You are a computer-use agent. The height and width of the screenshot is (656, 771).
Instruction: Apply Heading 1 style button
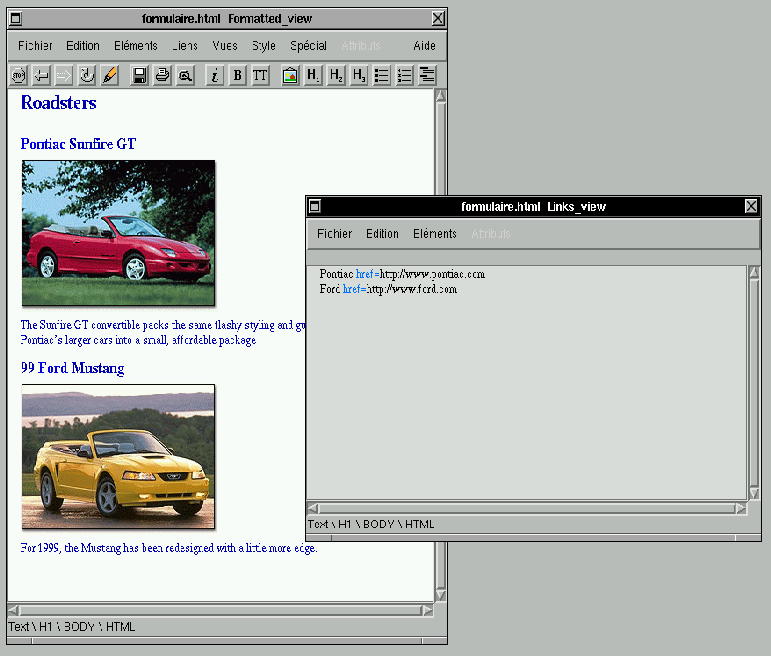[313, 75]
